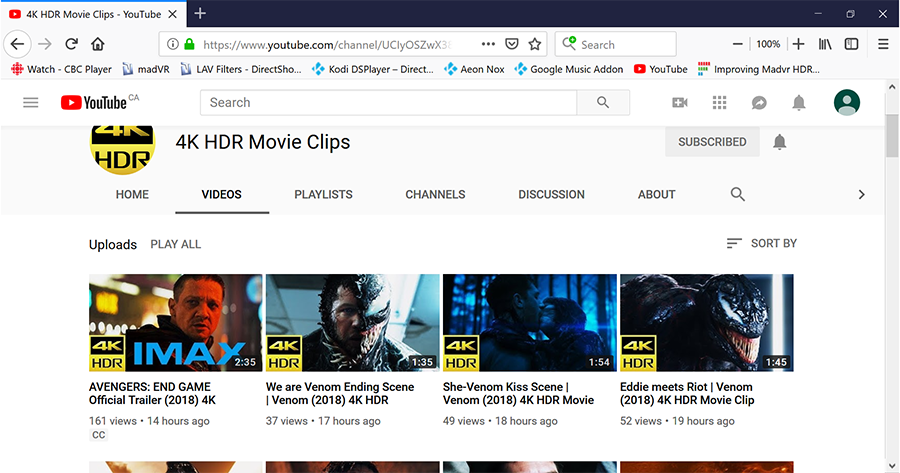Click the create video camera icon
Viewport: 900px width, 473px height.
click(680, 103)
